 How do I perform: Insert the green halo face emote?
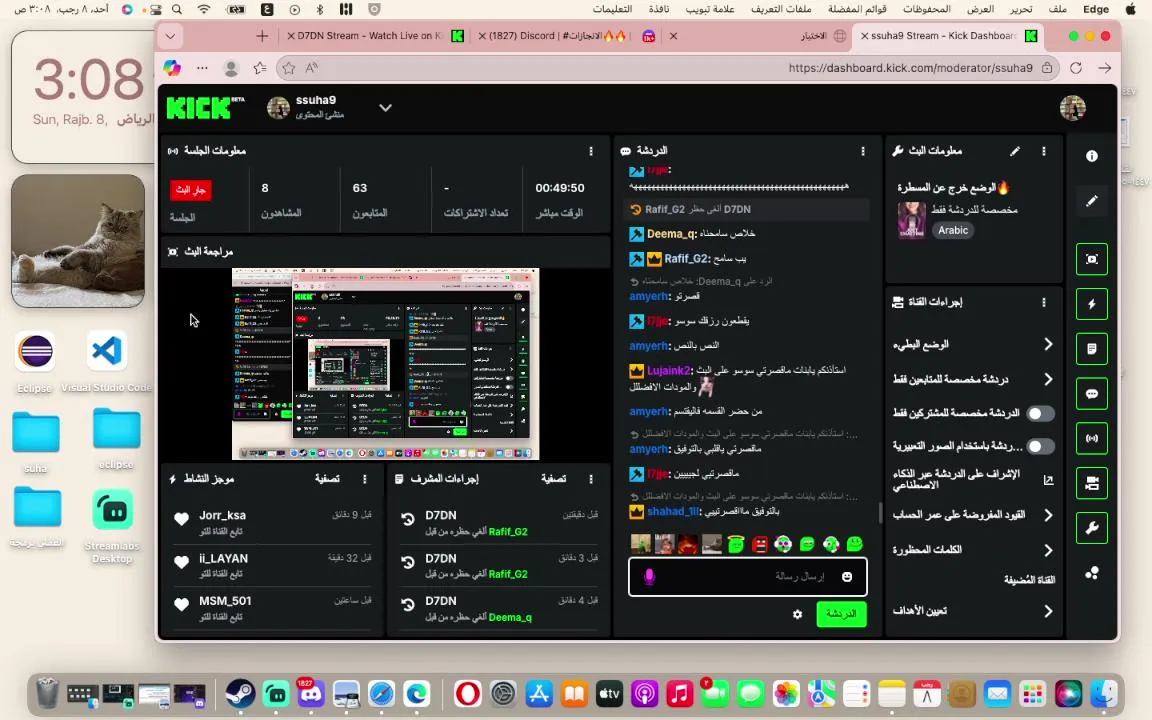[x=735, y=544]
